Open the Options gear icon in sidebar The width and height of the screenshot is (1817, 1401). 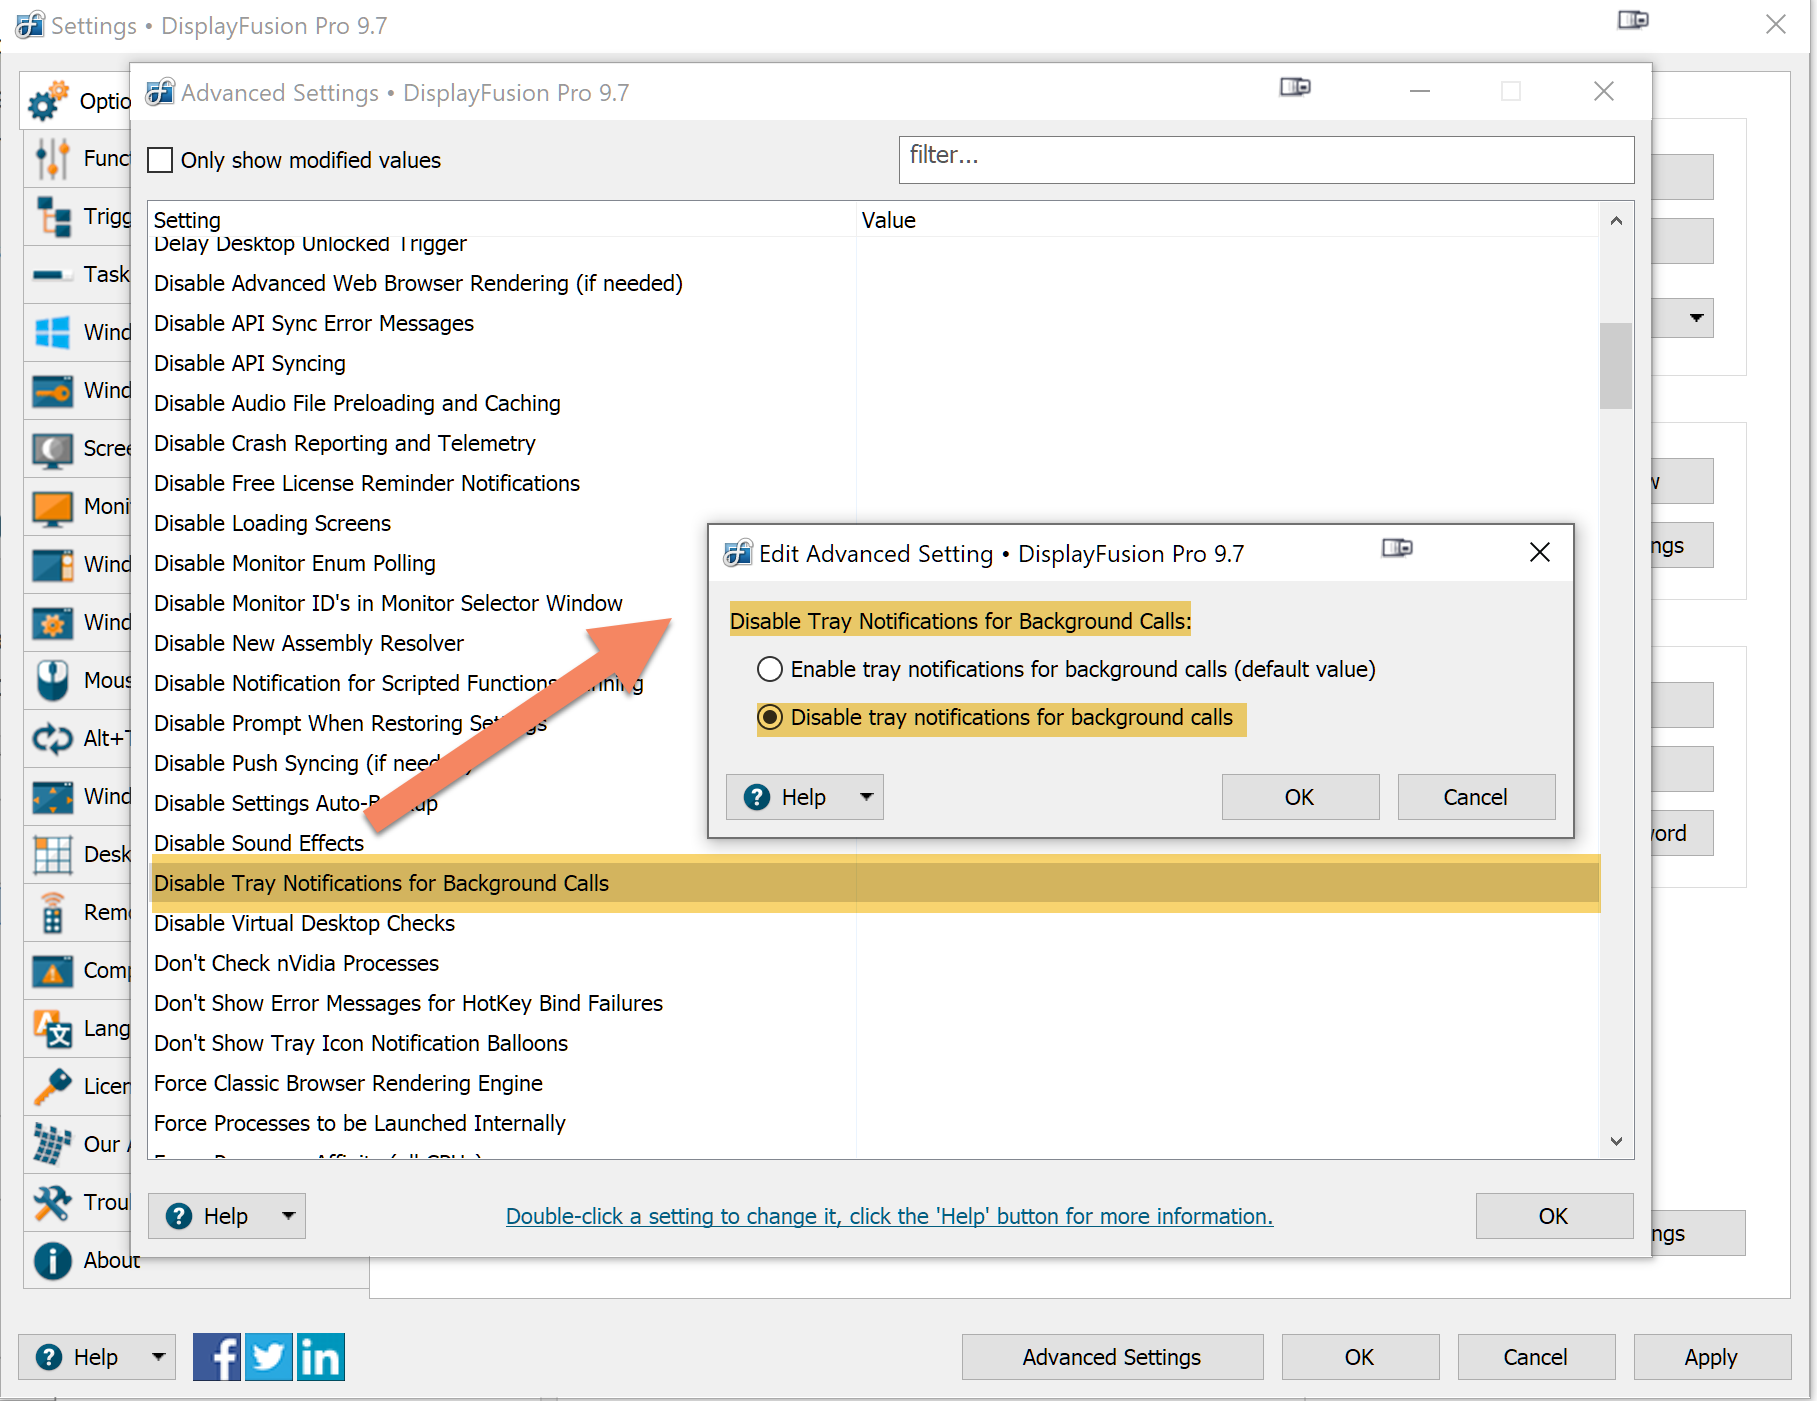pos(49,101)
